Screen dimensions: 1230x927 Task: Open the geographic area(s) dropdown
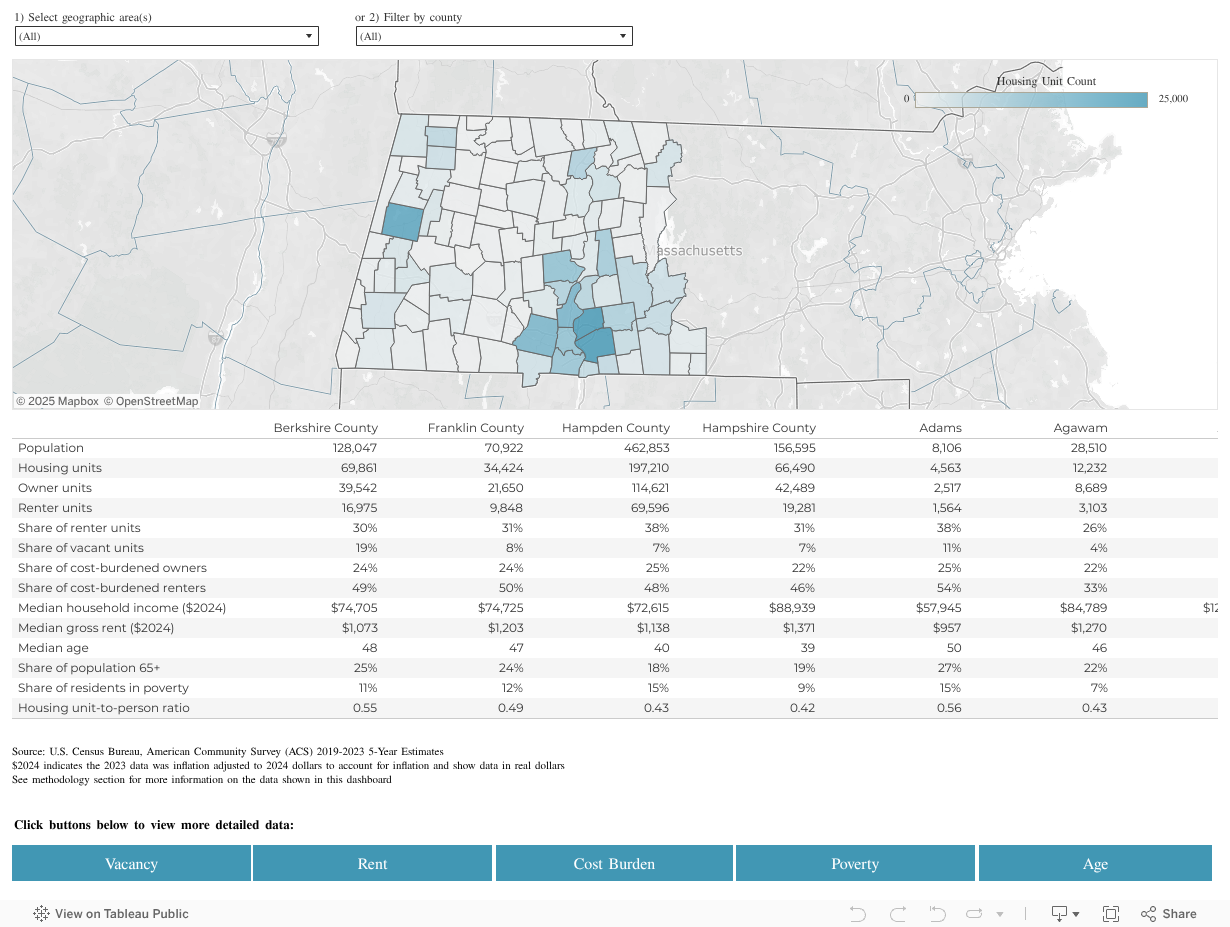[166, 36]
